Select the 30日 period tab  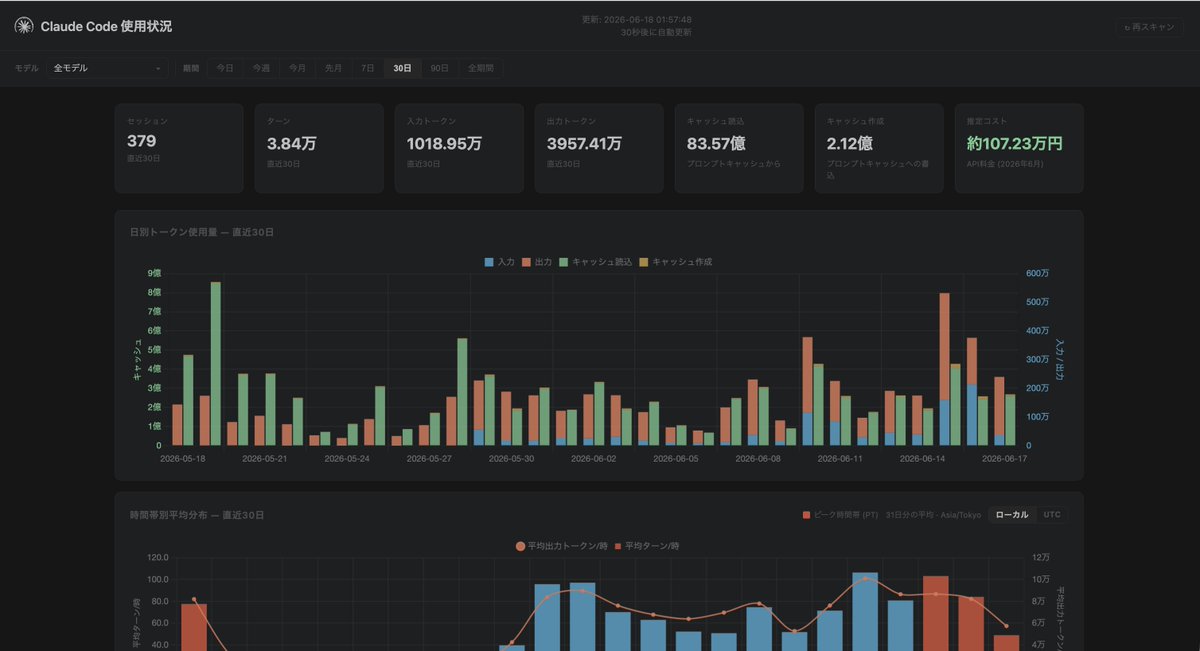coord(402,68)
